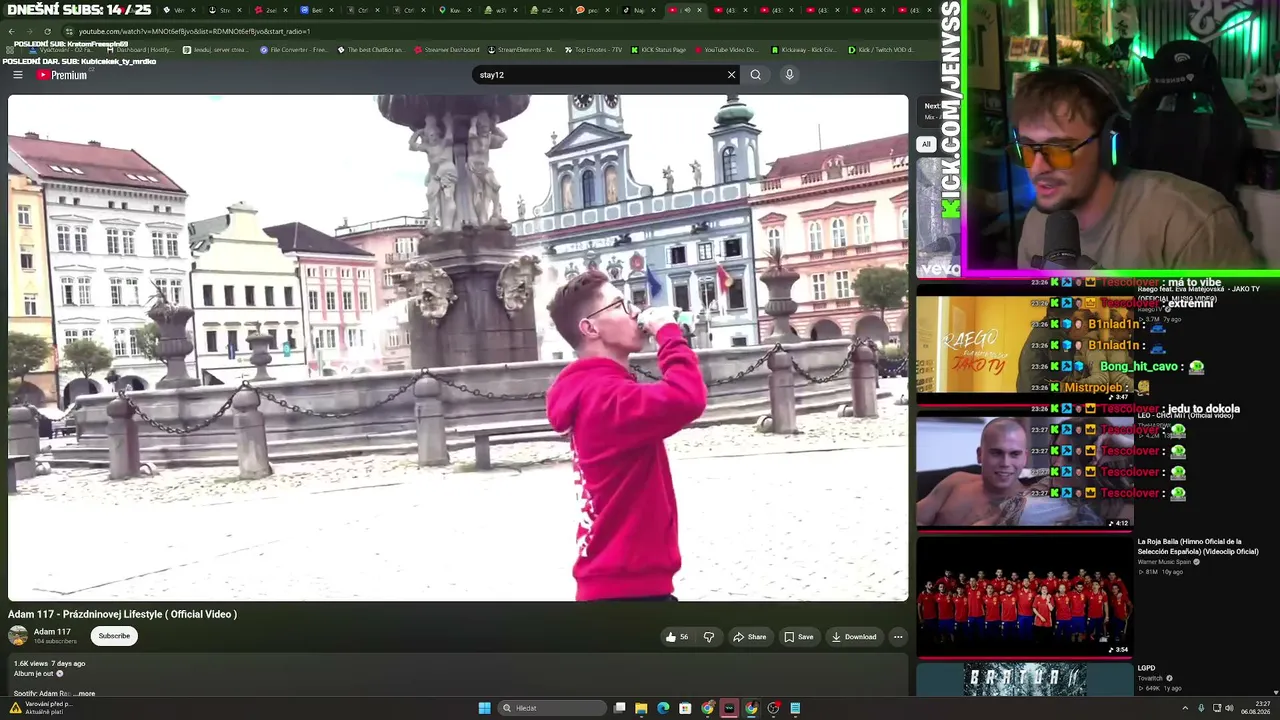
Task: Launch Microsoft Edge from the taskbar
Action: pos(663,708)
